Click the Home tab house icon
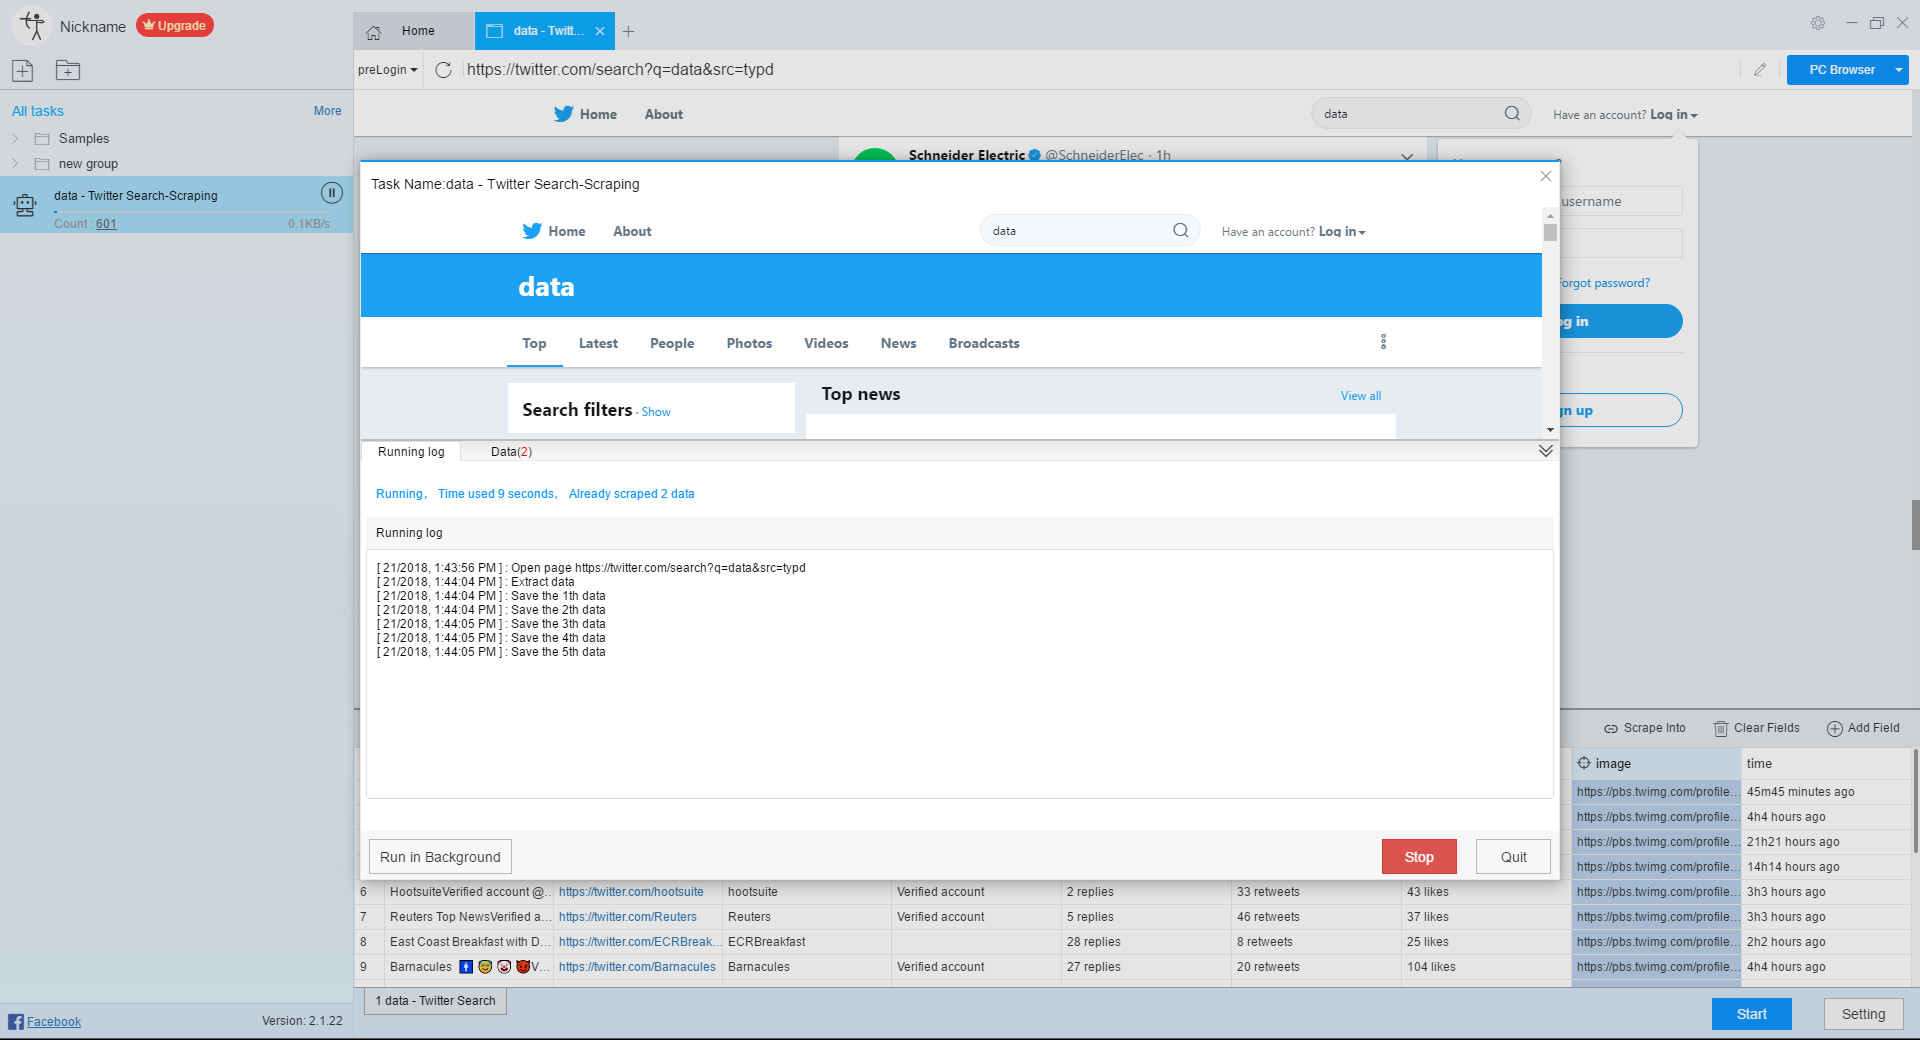Image resolution: width=1920 pixels, height=1040 pixels. [373, 32]
